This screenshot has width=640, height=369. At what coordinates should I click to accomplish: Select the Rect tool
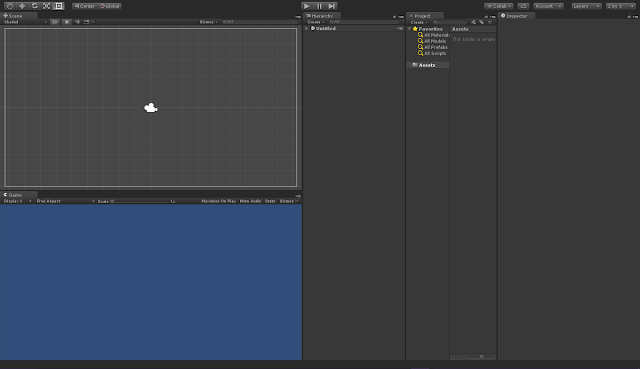pos(59,6)
